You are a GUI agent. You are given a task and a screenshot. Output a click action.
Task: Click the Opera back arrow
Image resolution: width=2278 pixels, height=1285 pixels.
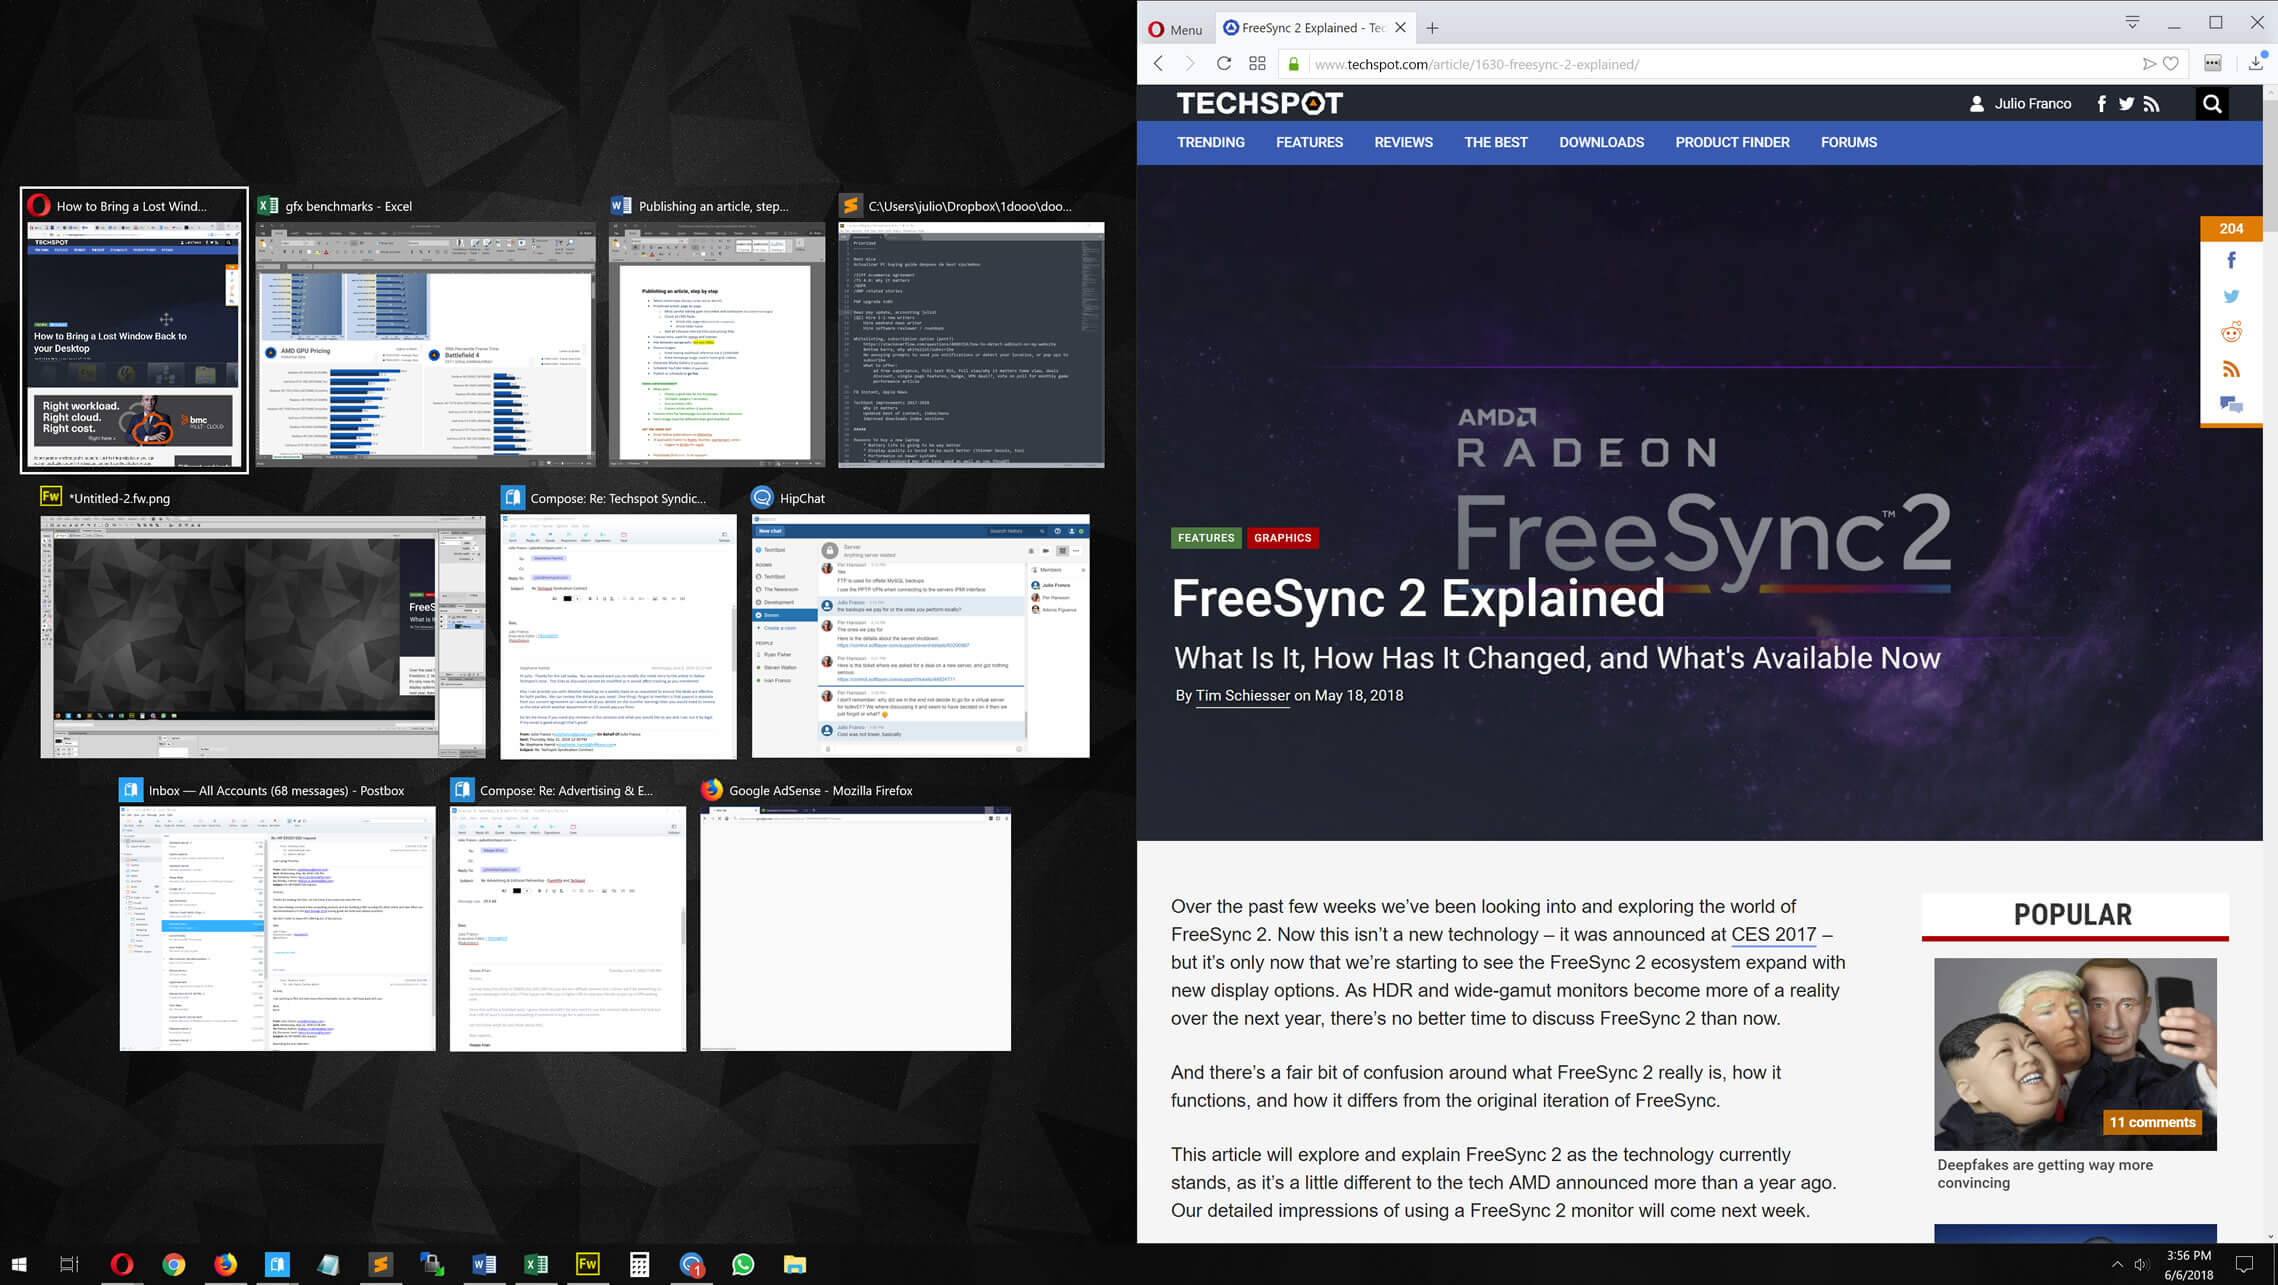1159,64
